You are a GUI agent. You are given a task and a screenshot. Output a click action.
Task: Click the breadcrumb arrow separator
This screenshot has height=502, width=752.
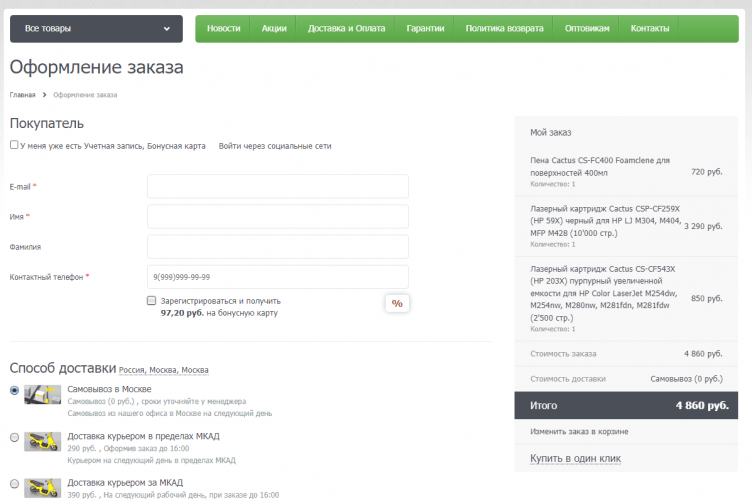[44, 95]
